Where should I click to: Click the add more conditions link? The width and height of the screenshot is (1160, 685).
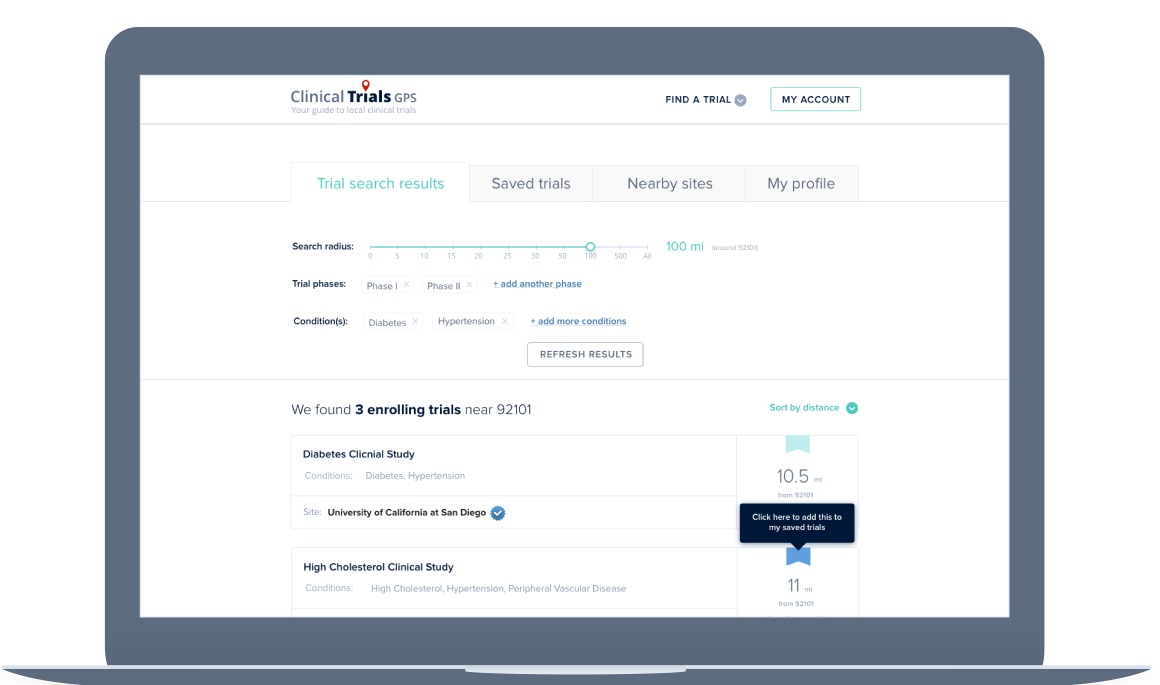point(578,322)
